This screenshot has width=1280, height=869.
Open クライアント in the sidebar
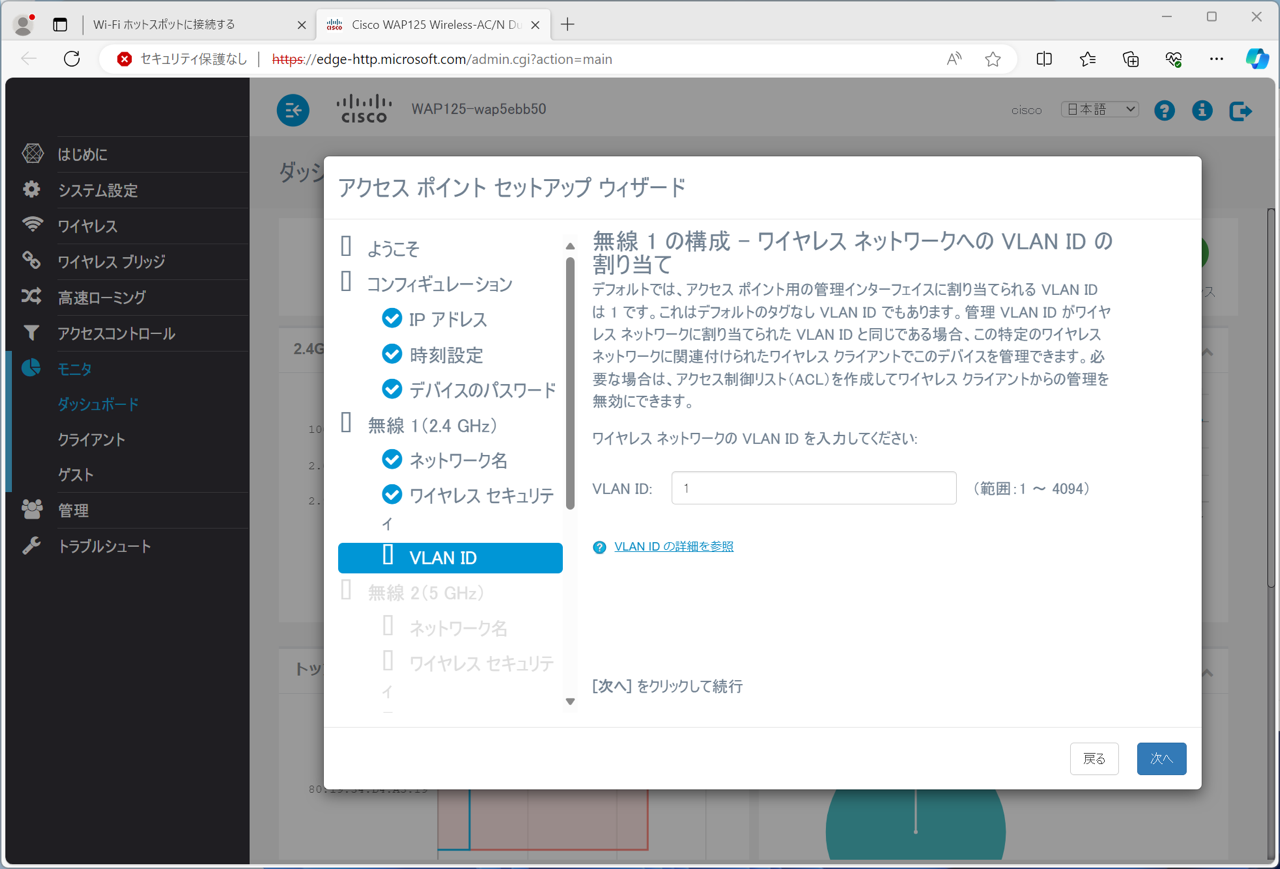(x=91, y=440)
